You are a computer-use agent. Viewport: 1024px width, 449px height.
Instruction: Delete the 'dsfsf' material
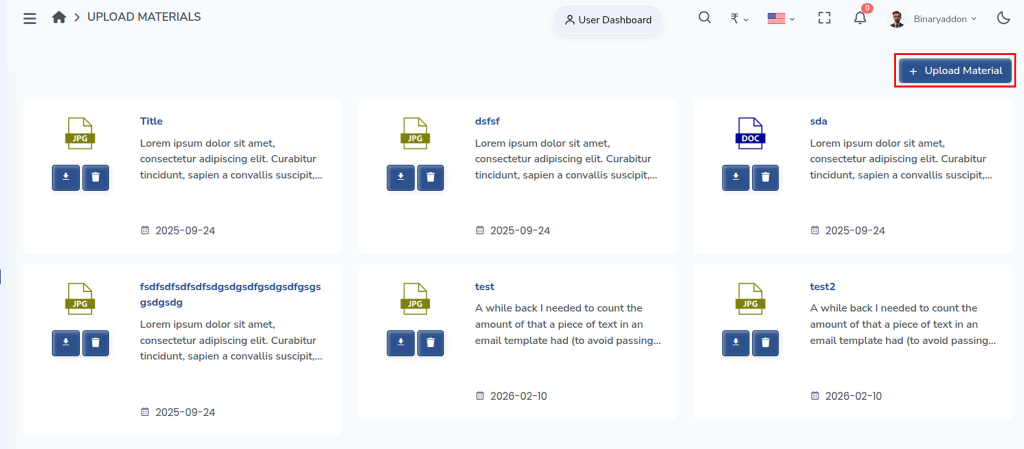coord(430,177)
